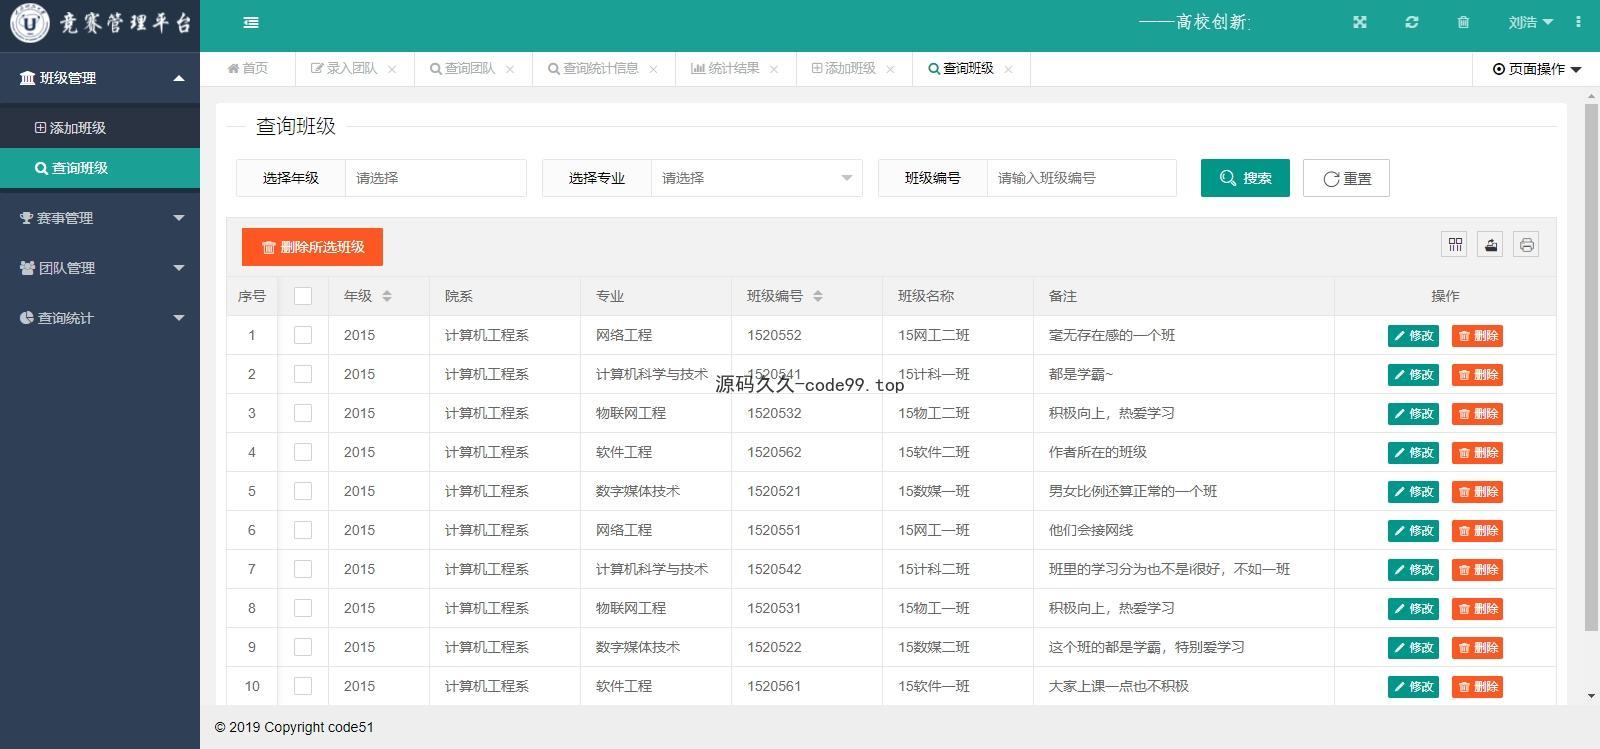
Task: Sort the table by 班级编号 column arrows
Action: pos(818,296)
